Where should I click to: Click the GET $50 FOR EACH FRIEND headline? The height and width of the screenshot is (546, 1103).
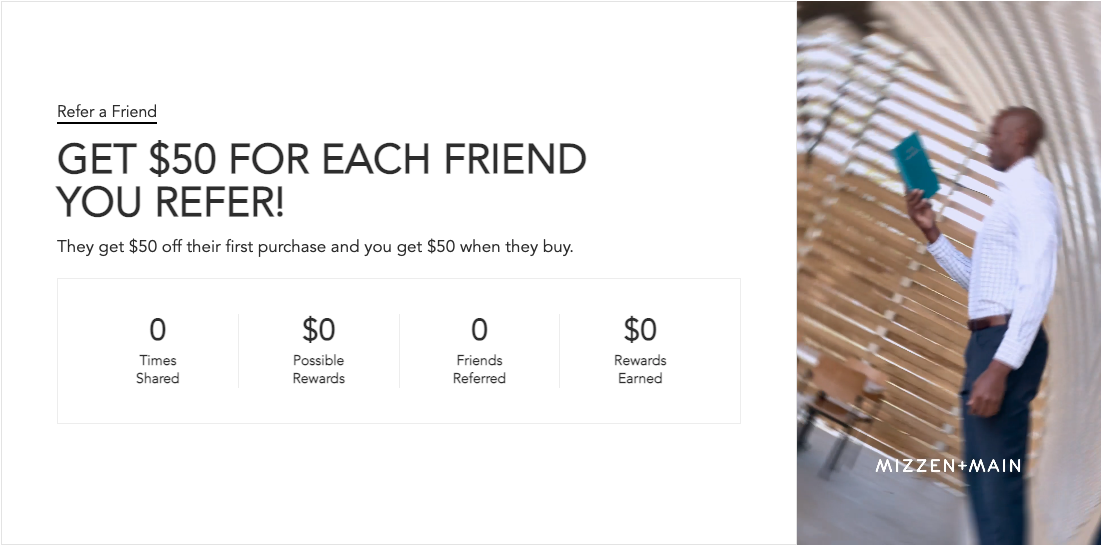click(321, 160)
